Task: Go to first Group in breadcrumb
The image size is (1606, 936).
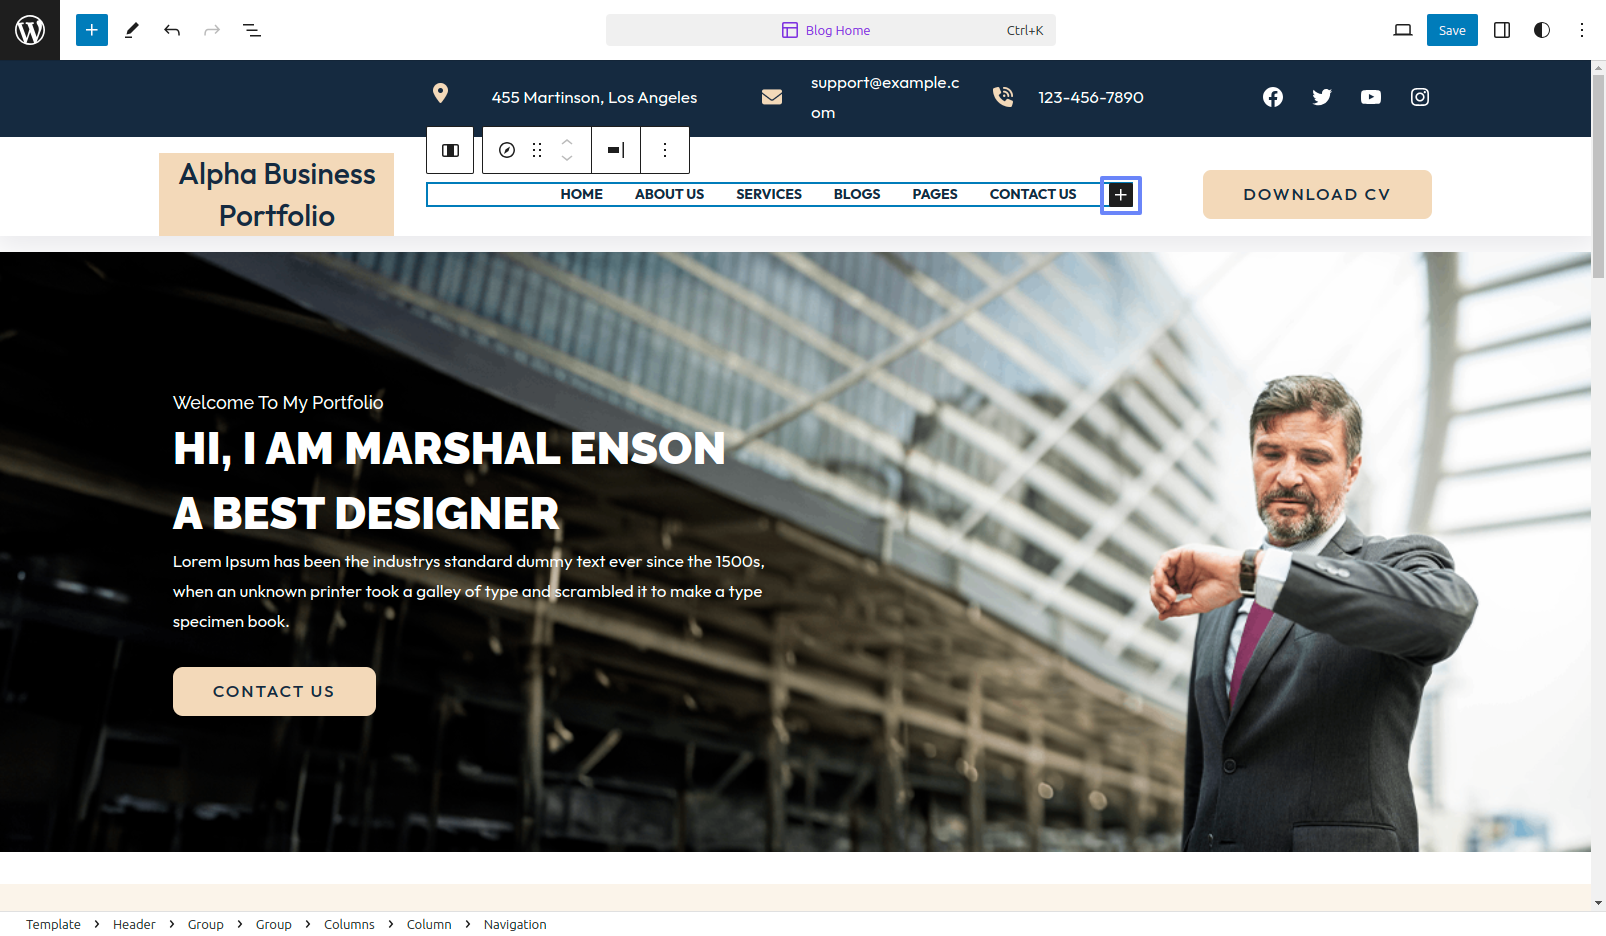Action: click(205, 924)
